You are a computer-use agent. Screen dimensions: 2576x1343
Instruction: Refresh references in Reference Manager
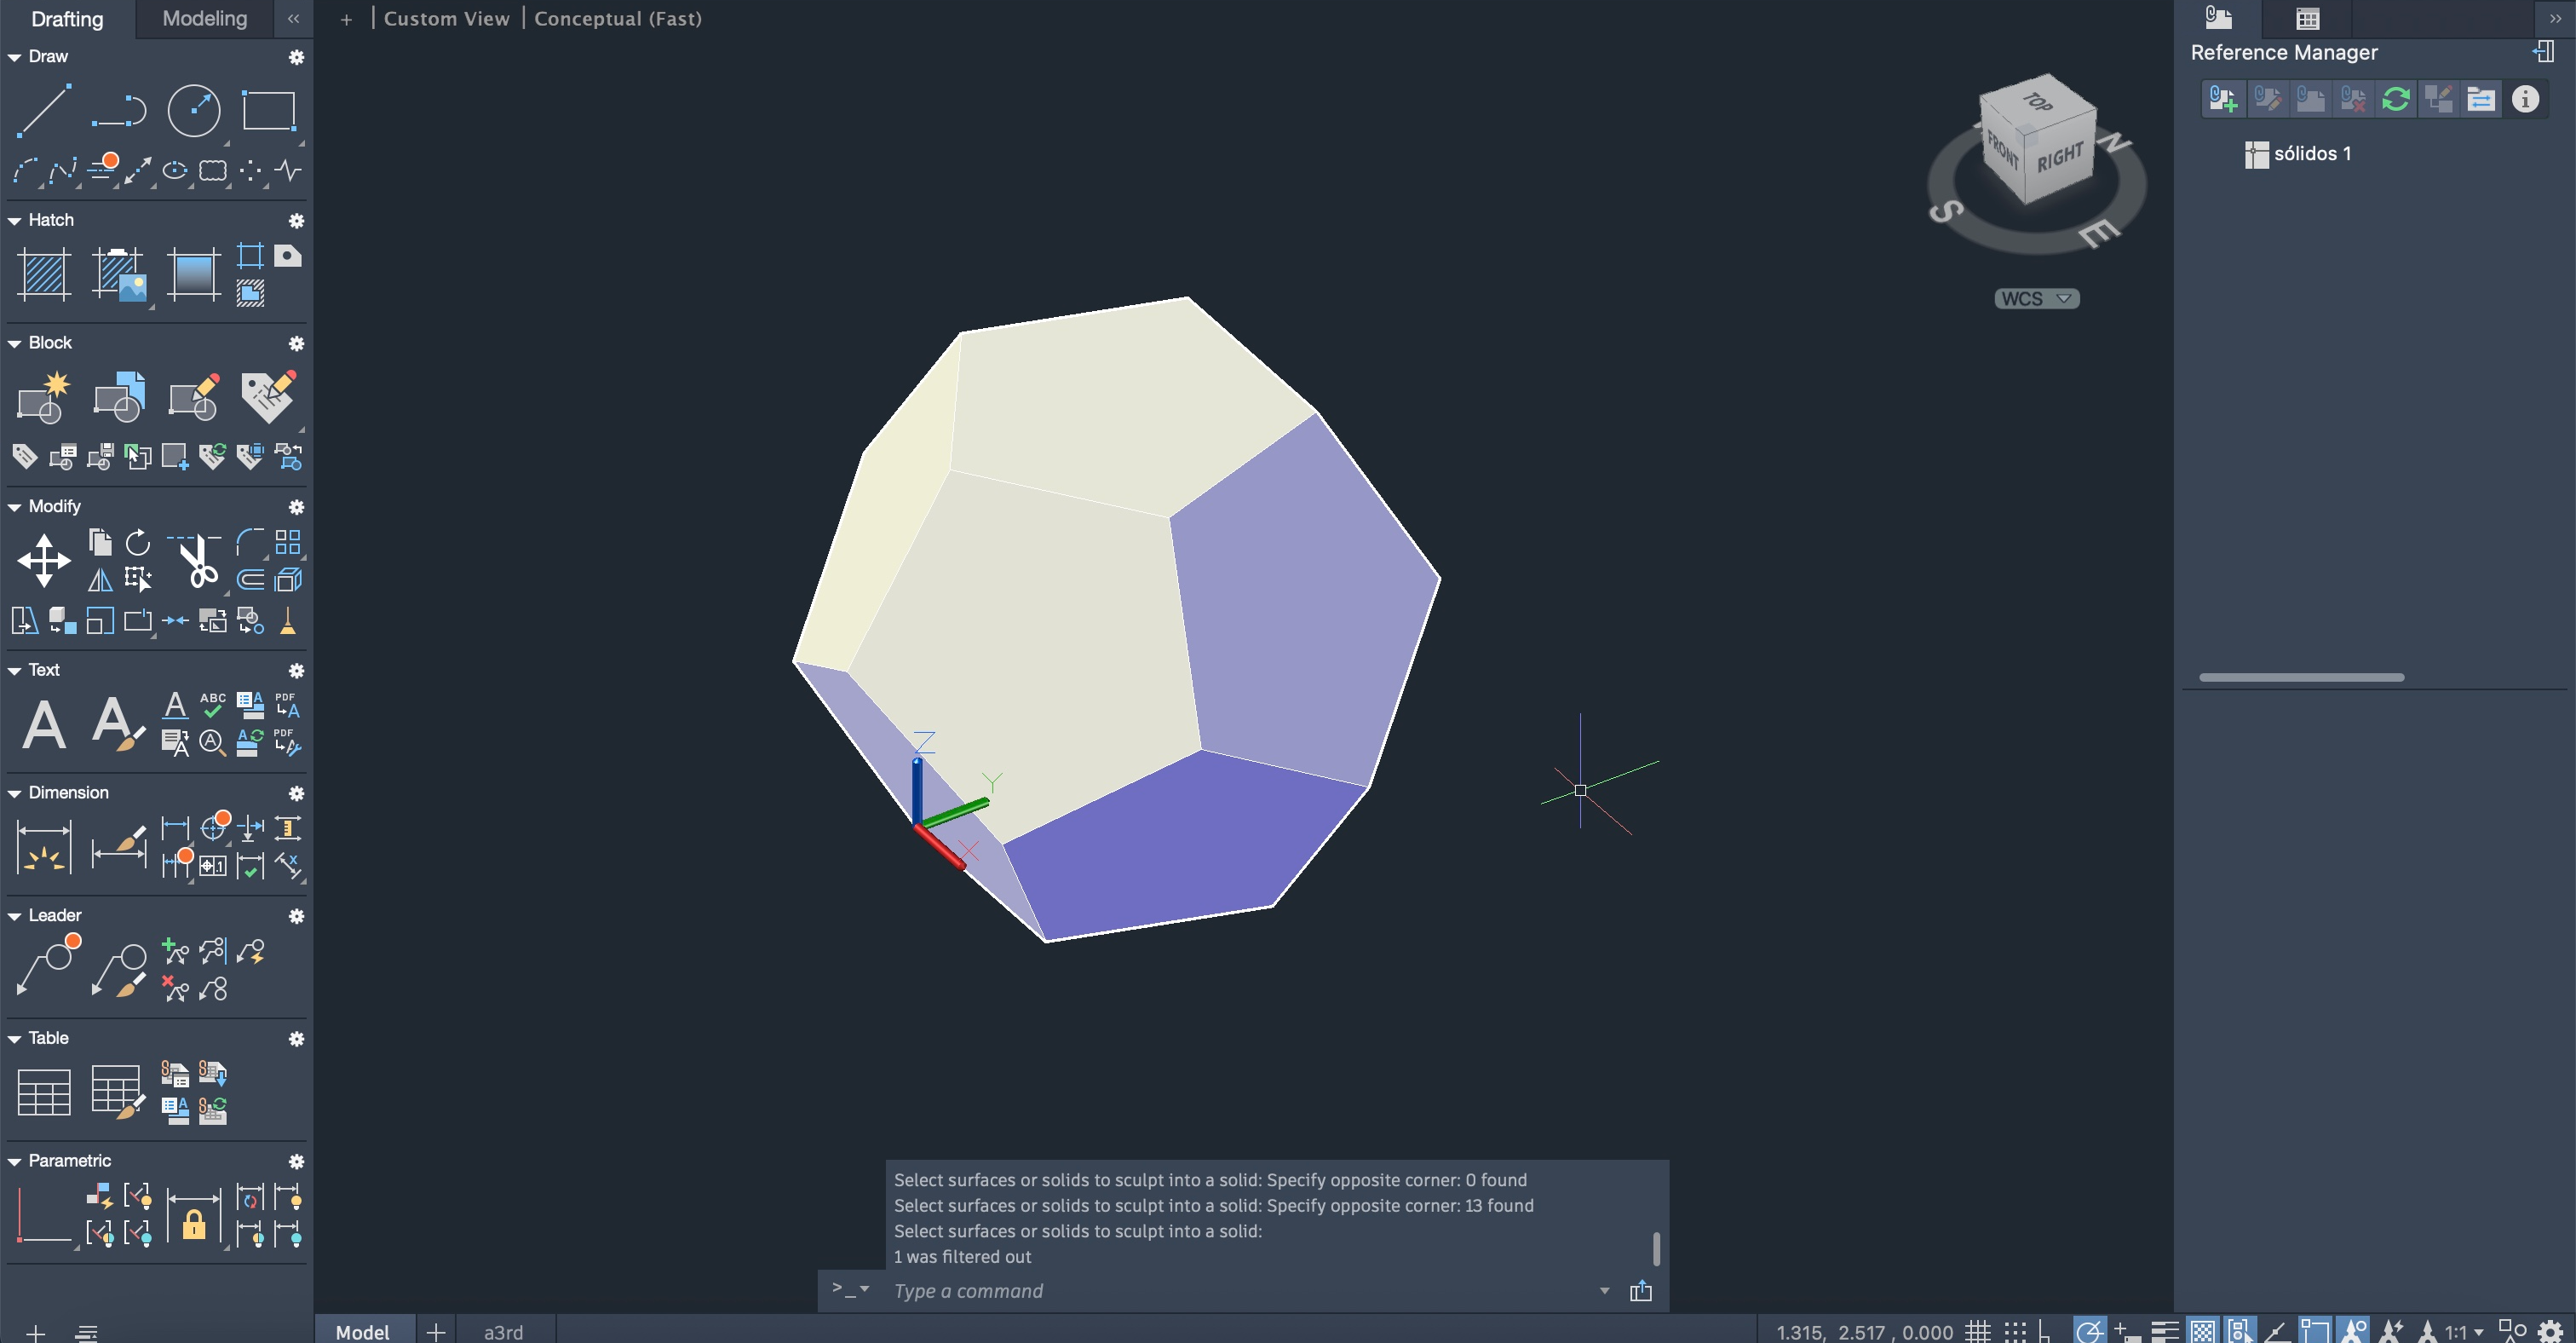pos(2395,99)
